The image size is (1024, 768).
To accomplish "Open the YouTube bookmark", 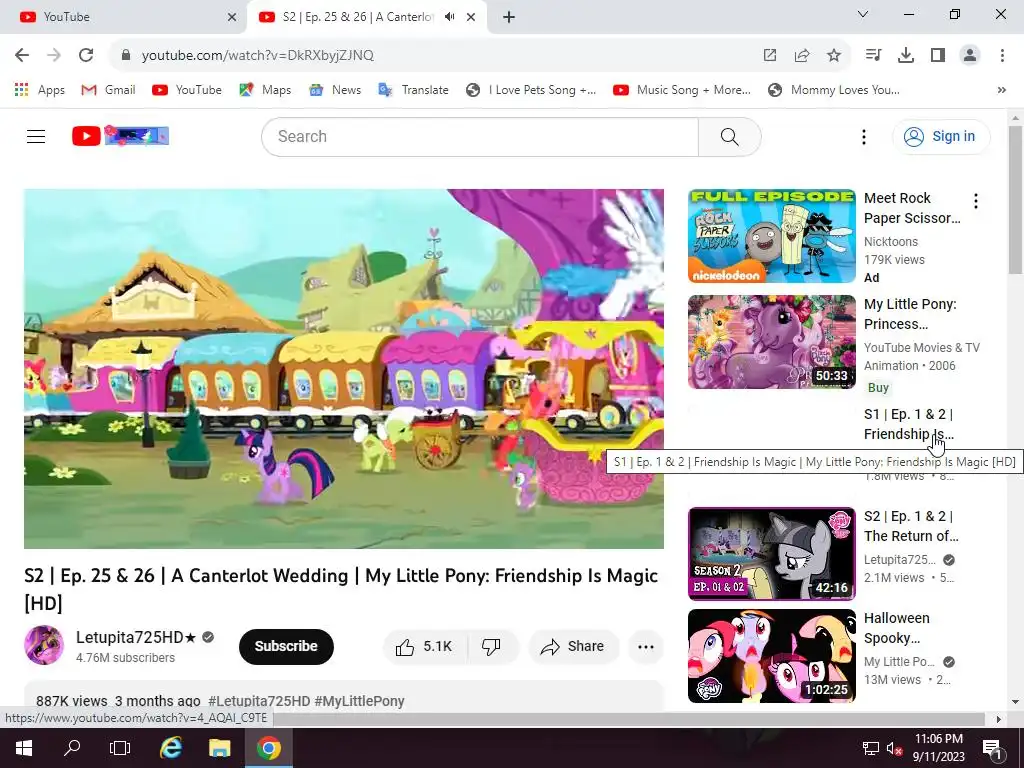I will [x=187, y=90].
